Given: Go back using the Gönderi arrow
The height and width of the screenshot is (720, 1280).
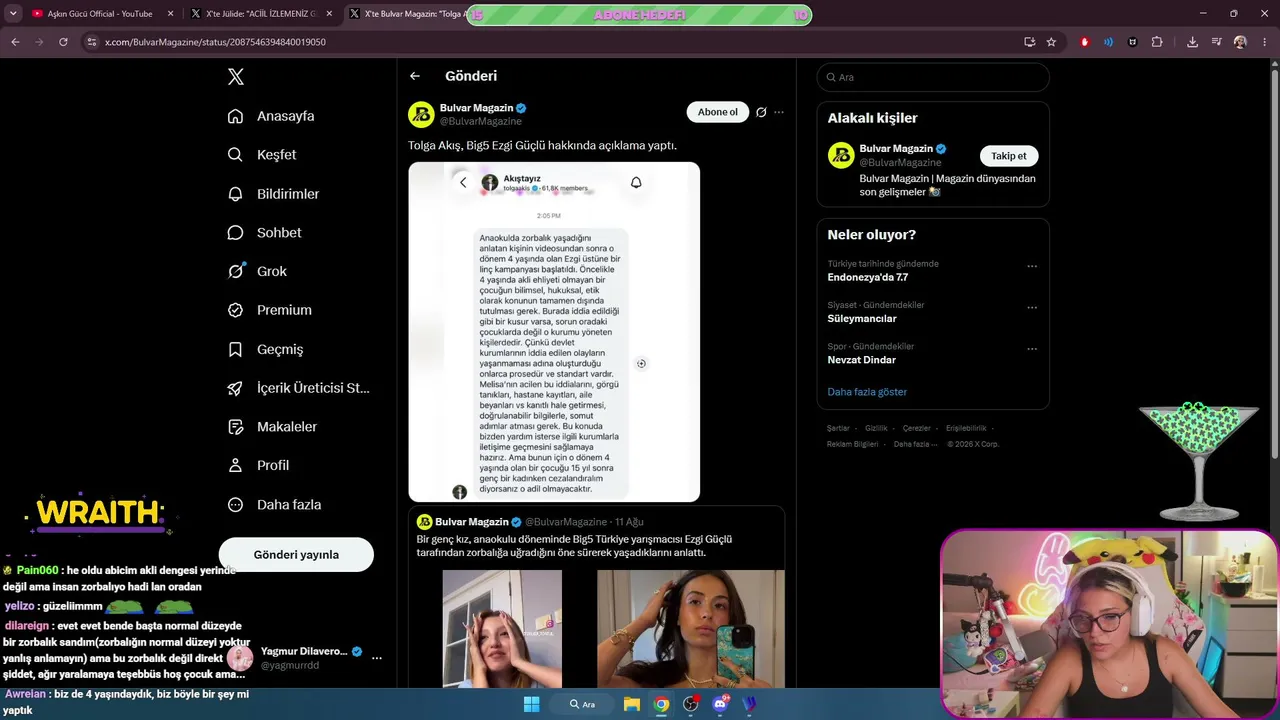Looking at the screenshot, I should pos(415,76).
